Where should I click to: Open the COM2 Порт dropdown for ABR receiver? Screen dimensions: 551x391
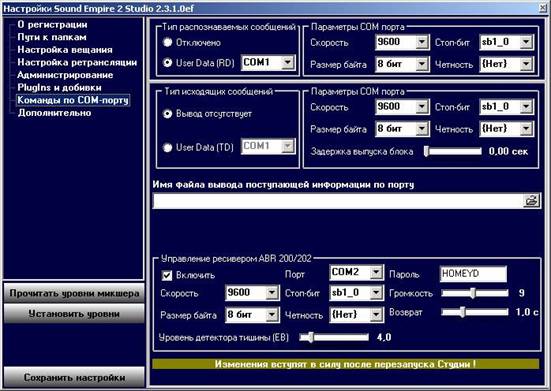coord(376,272)
